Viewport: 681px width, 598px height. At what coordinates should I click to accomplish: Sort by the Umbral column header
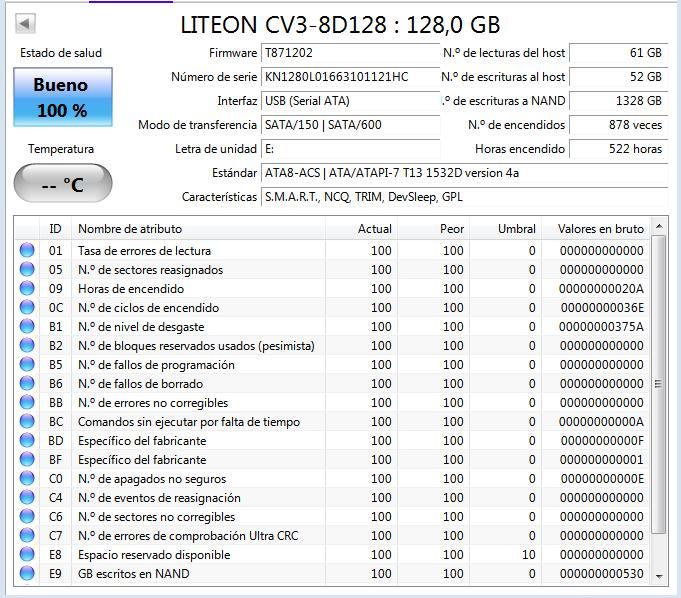tap(505, 228)
